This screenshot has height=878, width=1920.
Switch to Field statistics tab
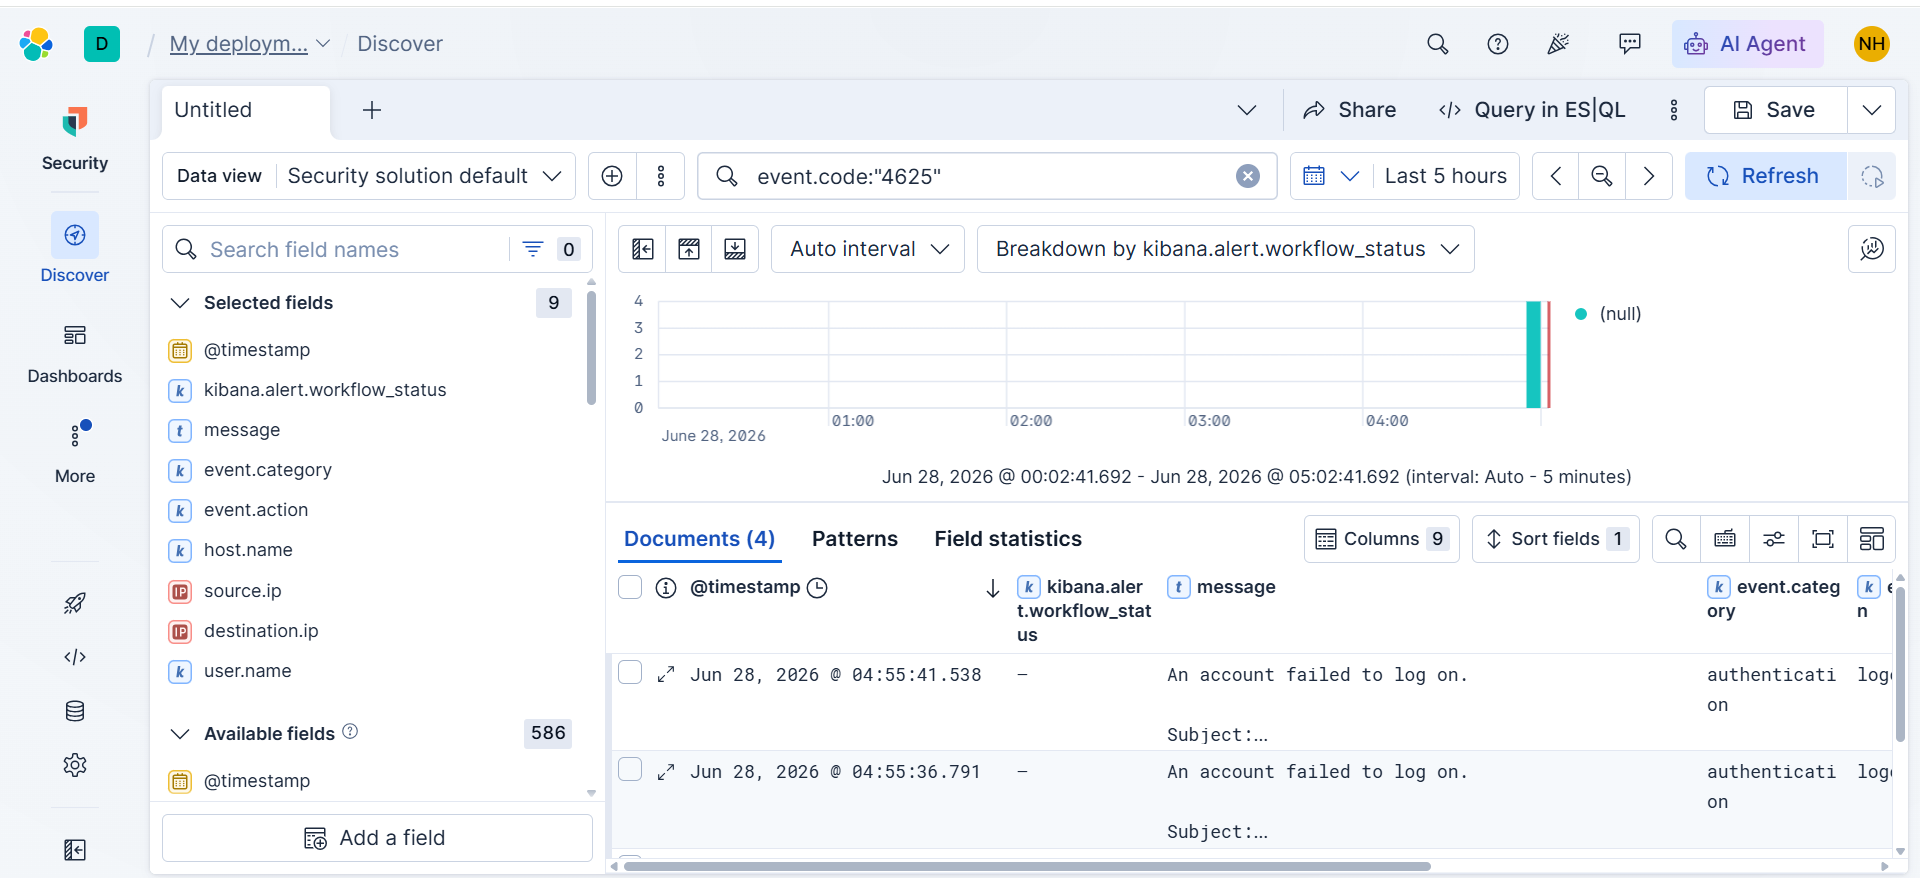(x=1008, y=539)
